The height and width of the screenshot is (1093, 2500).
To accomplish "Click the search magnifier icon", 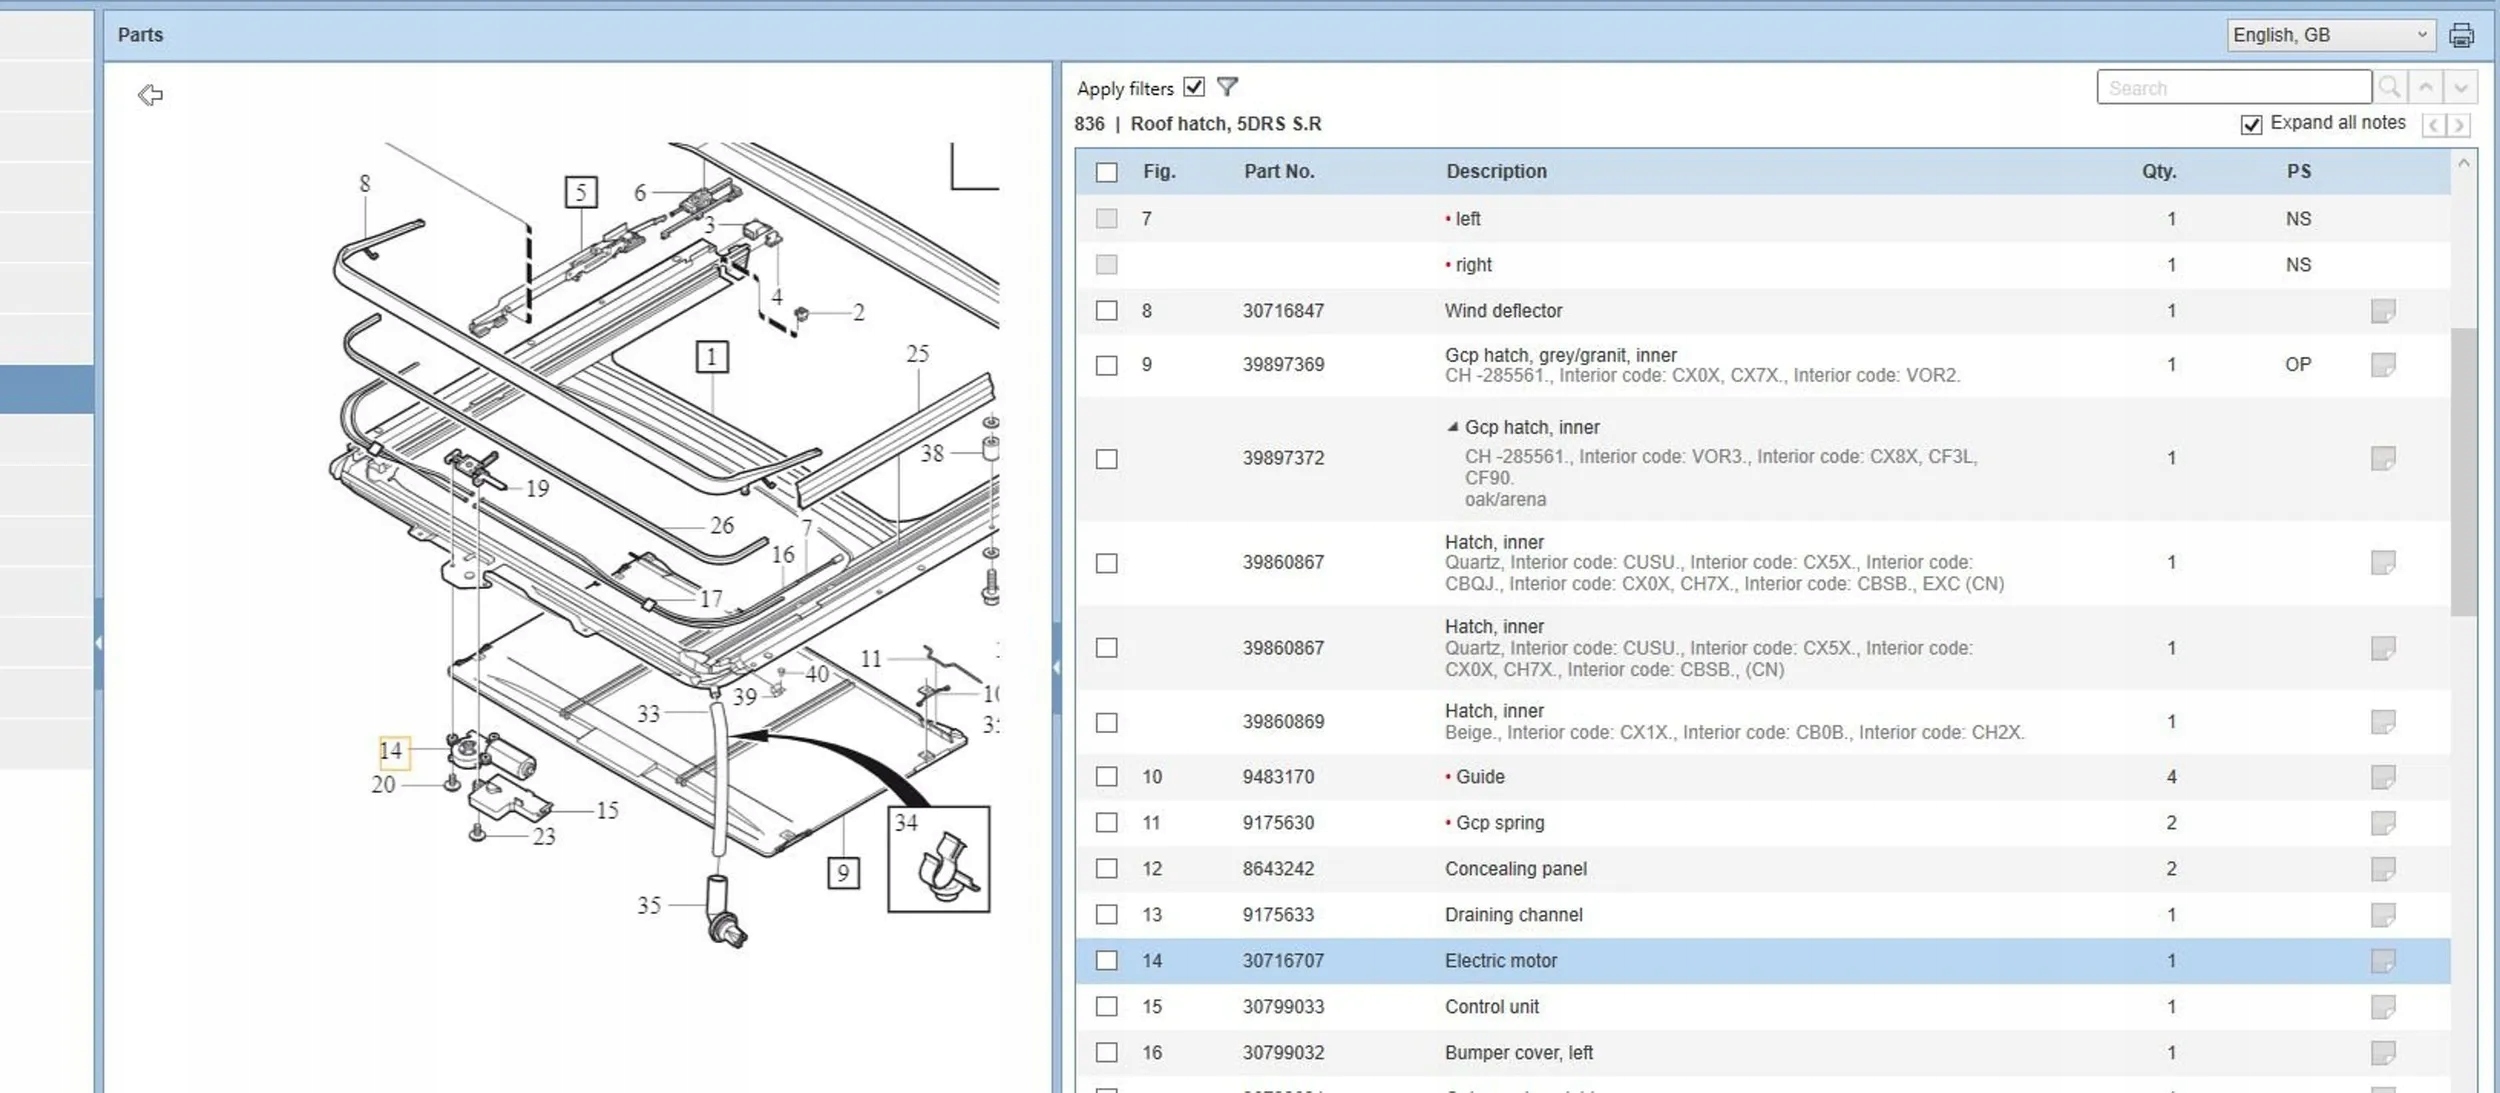I will click(x=2389, y=88).
